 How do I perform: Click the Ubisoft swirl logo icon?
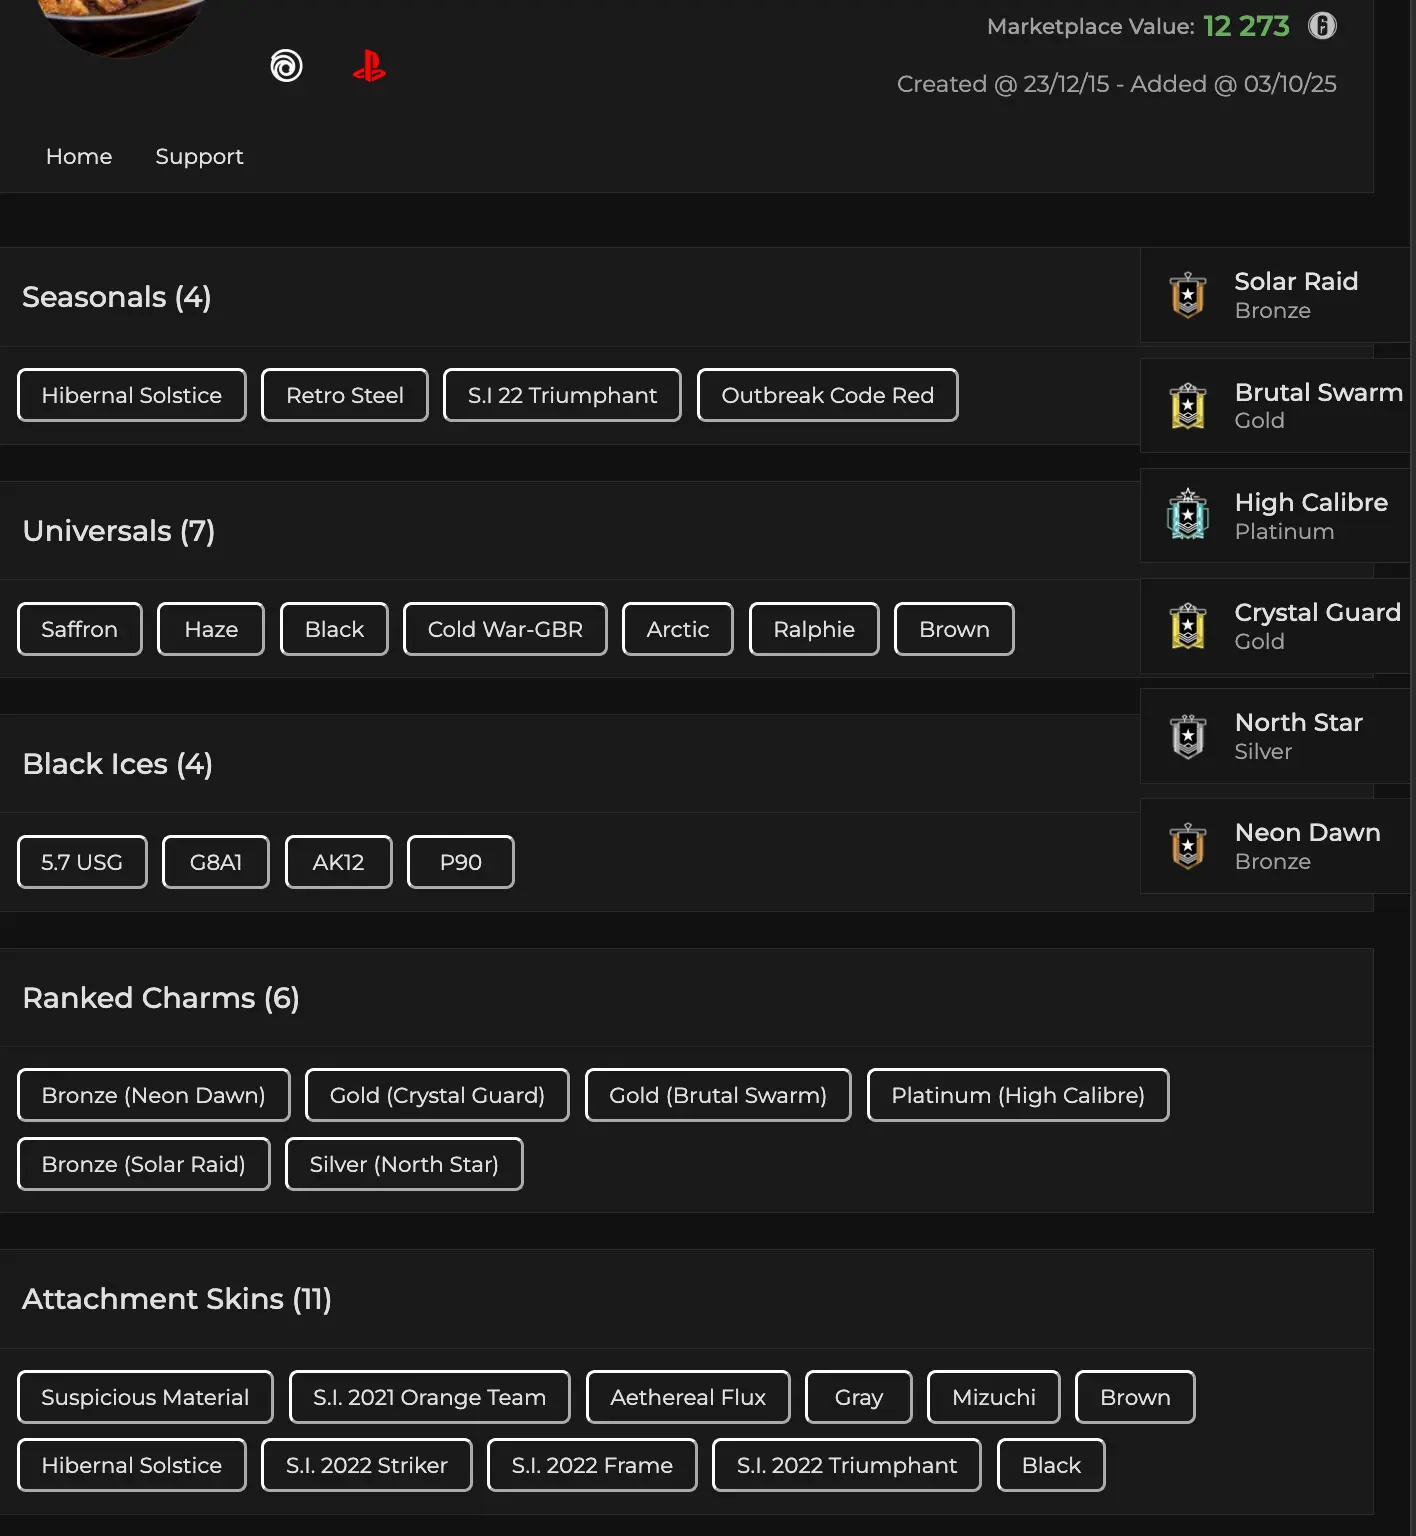click(286, 66)
